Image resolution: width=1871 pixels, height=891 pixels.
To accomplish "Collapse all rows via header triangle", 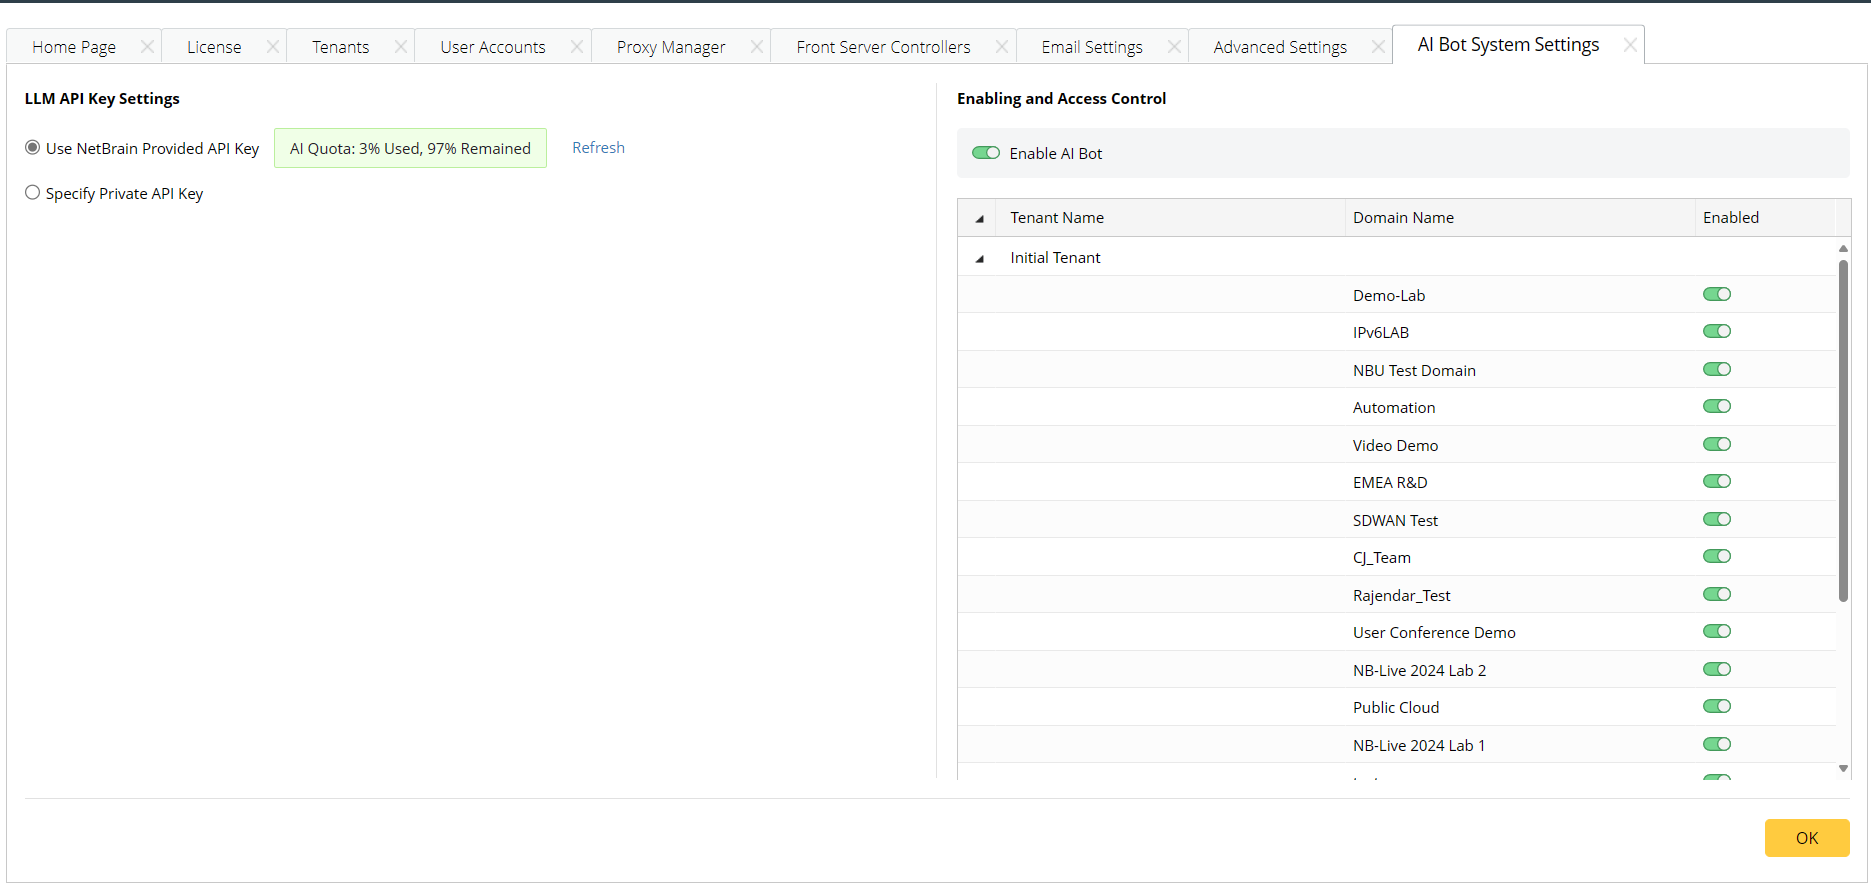I will tap(980, 219).
